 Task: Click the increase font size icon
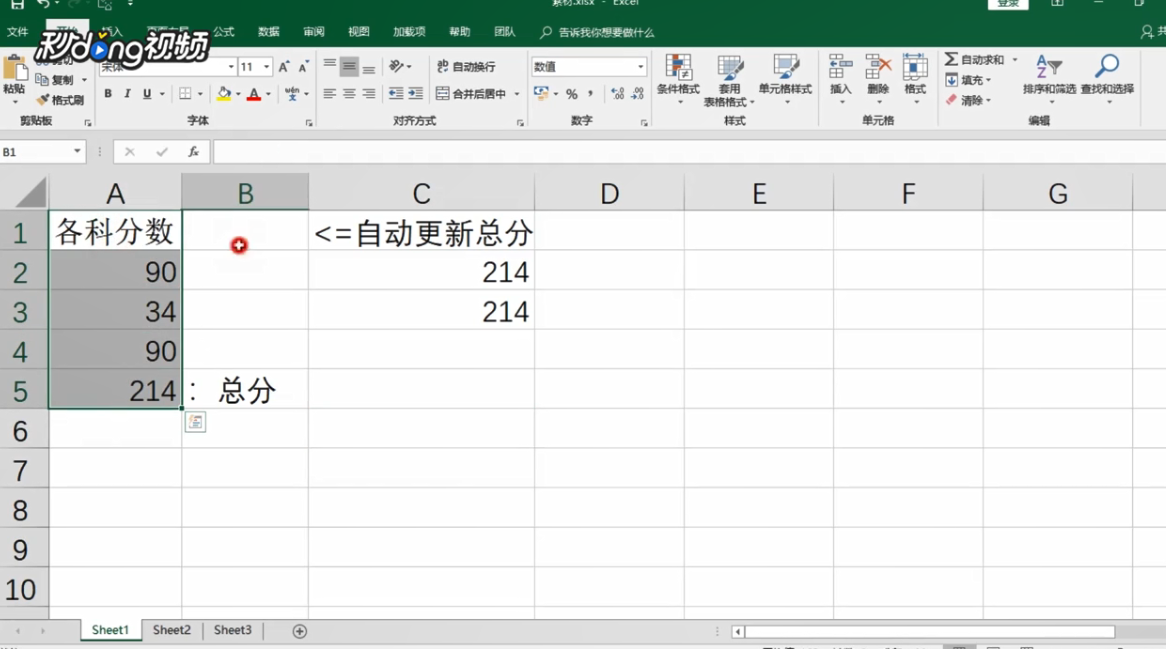click(284, 67)
